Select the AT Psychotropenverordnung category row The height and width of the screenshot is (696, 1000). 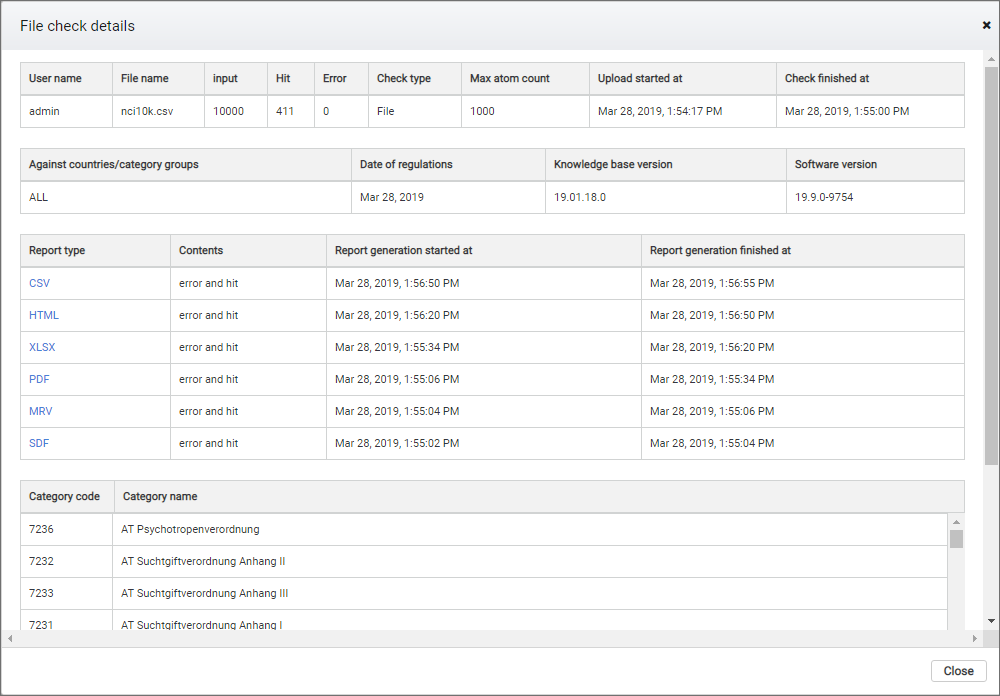coord(190,529)
